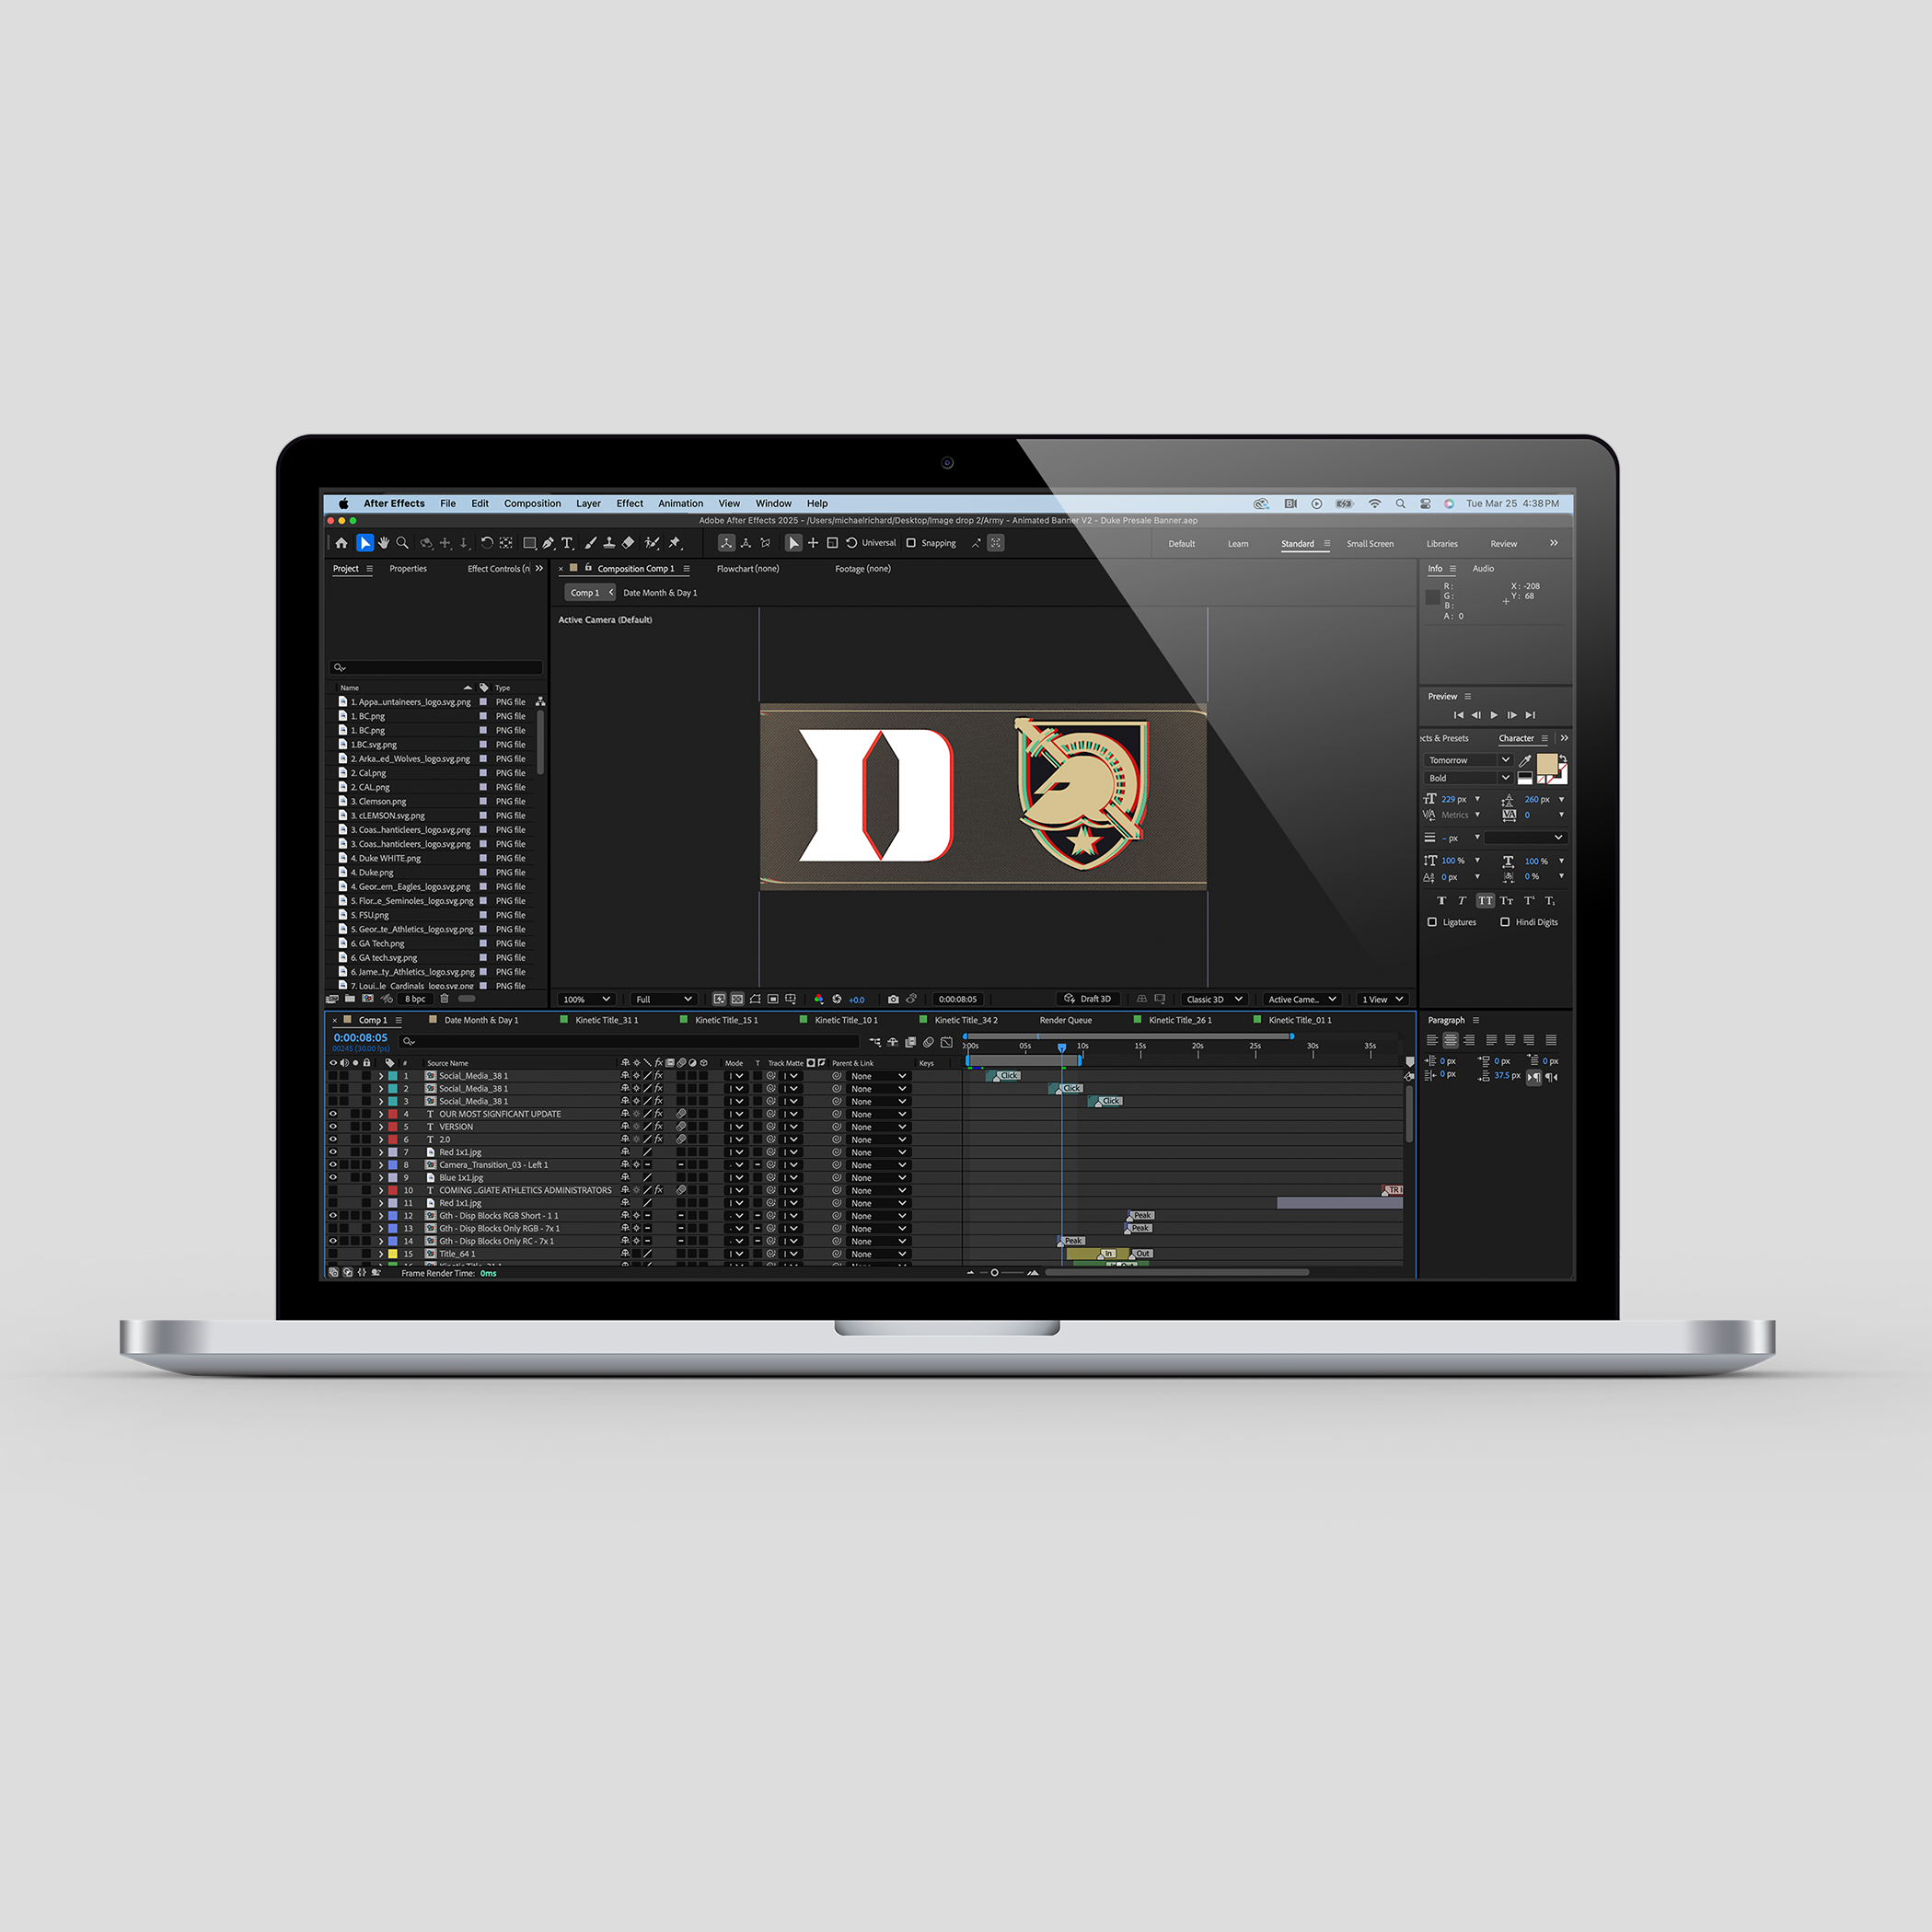Switch to the Learn workspace
1932x1932 pixels.
(x=1238, y=544)
